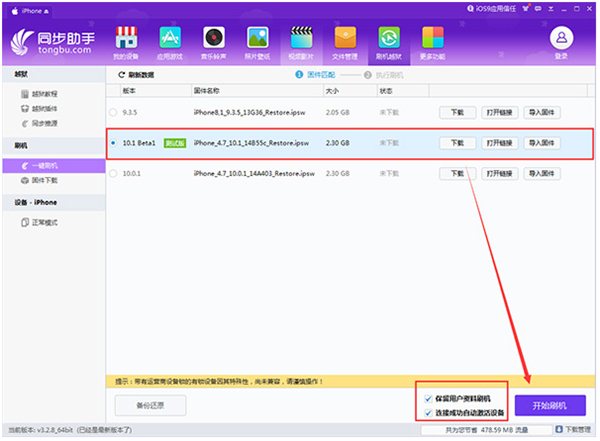Click the green beta tag badge

(x=175, y=143)
